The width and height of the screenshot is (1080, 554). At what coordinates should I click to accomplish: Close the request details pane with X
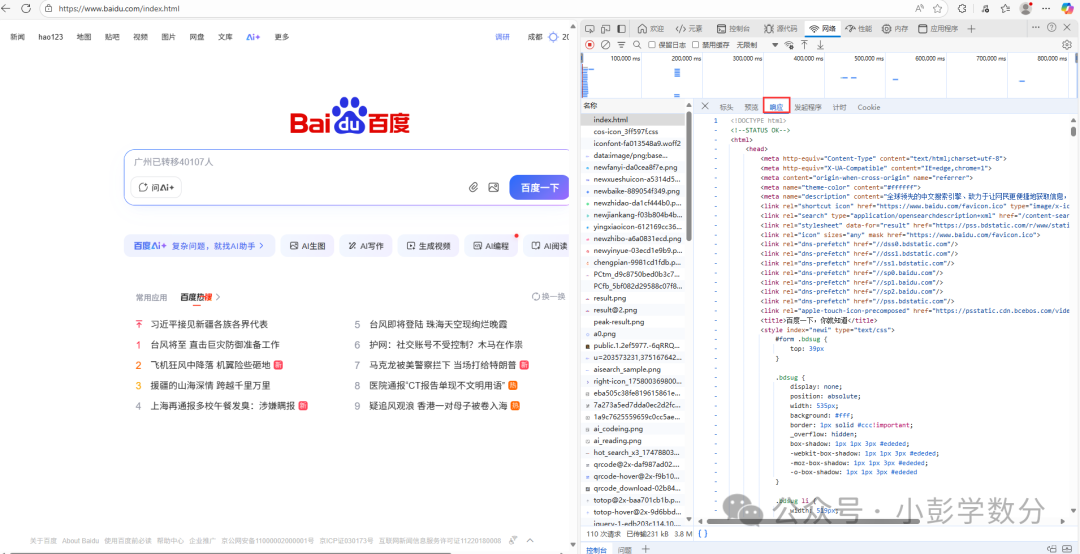tap(705, 106)
